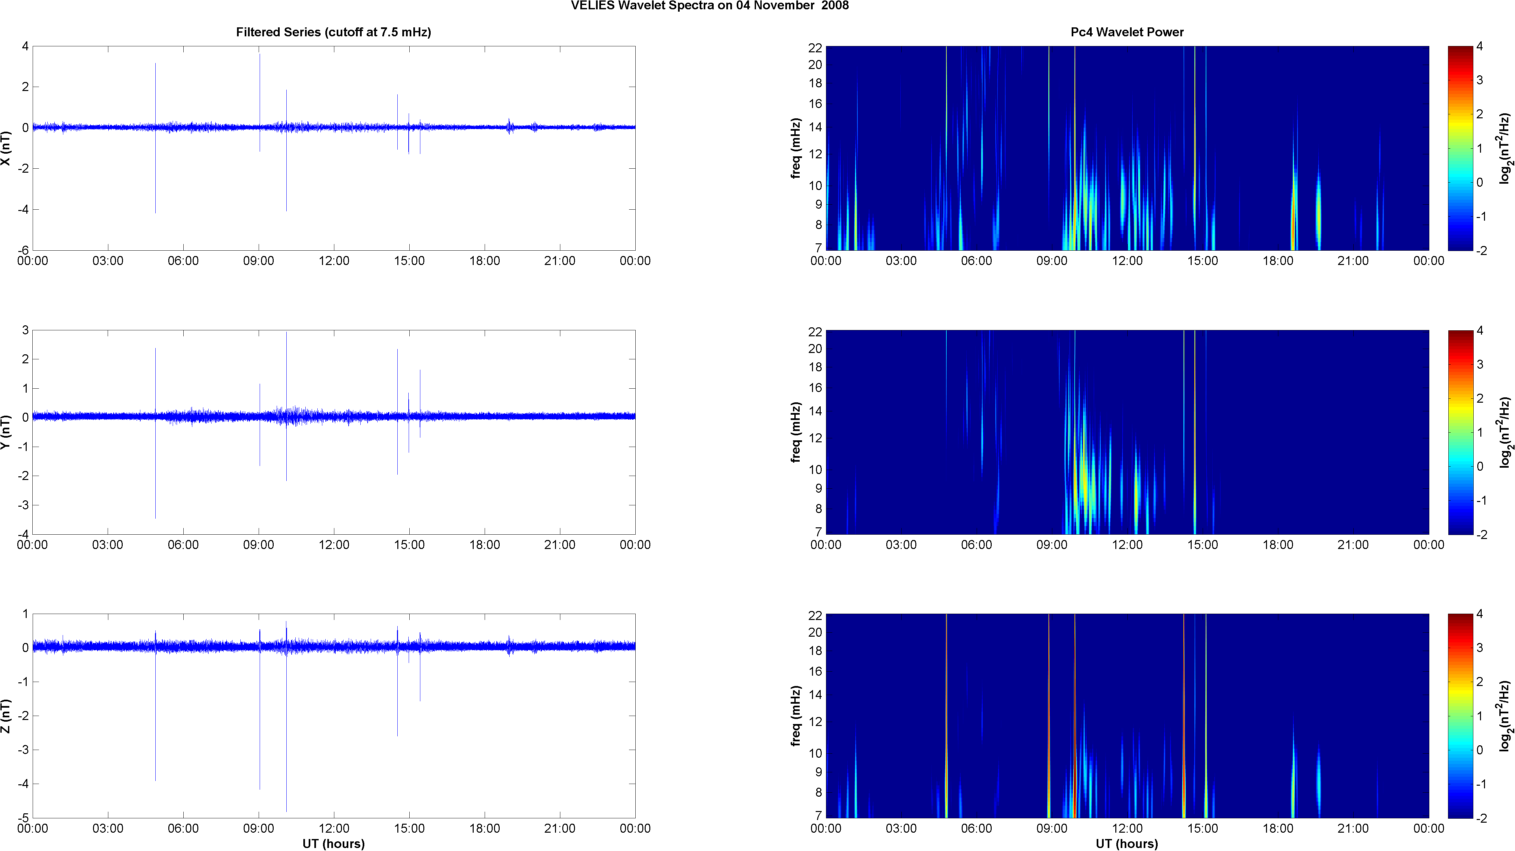This screenshot has height=851, width=1515.
Task: Select the Y (nT) axis label
Action: [x=6, y=432]
